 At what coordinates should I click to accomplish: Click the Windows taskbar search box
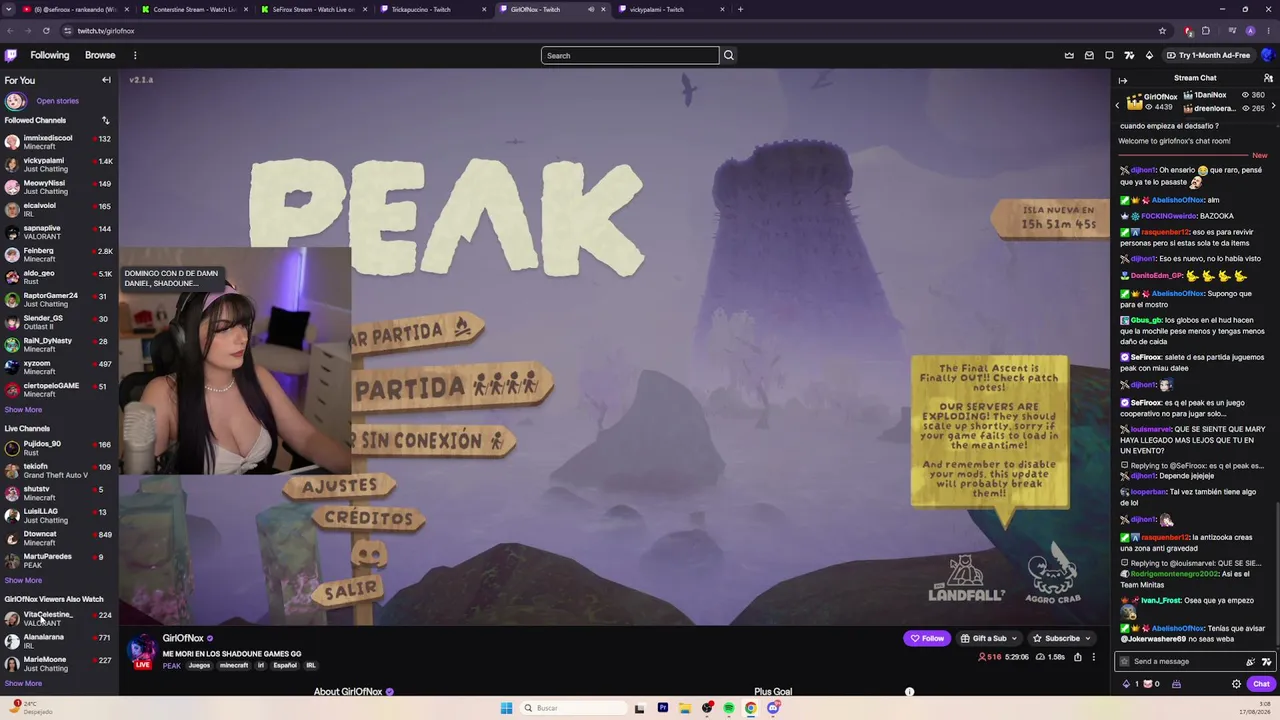tap(572, 708)
